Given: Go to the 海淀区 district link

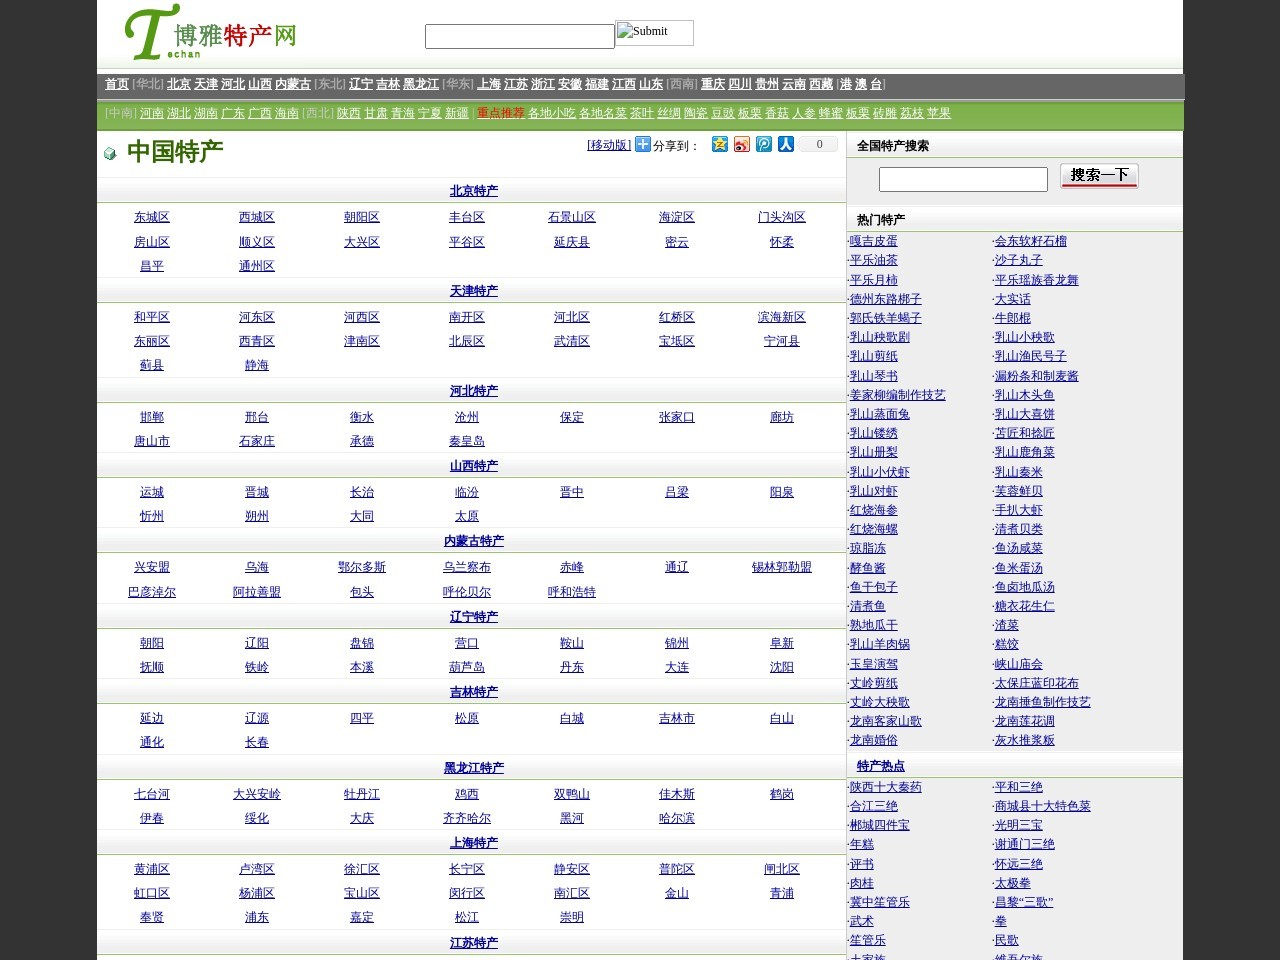Looking at the screenshot, I should pyautogui.click(x=676, y=217).
